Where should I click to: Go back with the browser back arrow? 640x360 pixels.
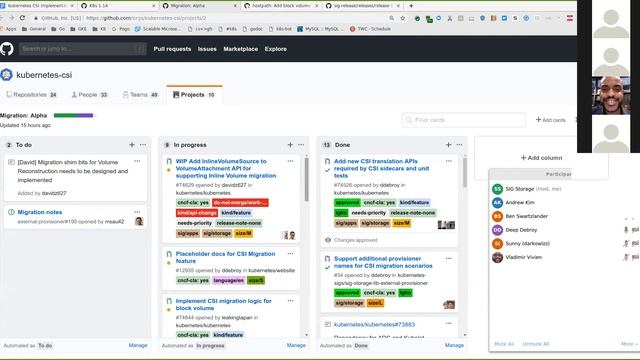click(x=2, y=18)
